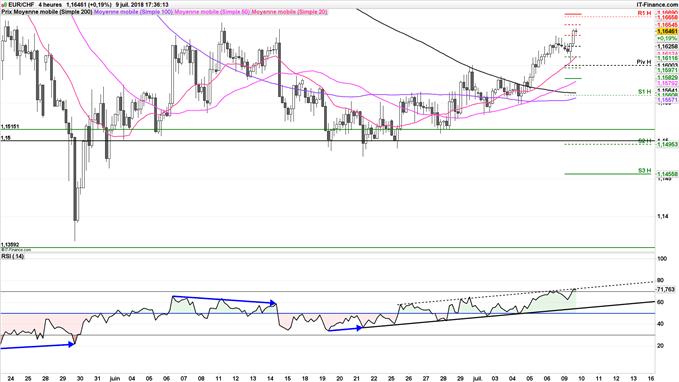Click the RSI scale value 20

660,346
